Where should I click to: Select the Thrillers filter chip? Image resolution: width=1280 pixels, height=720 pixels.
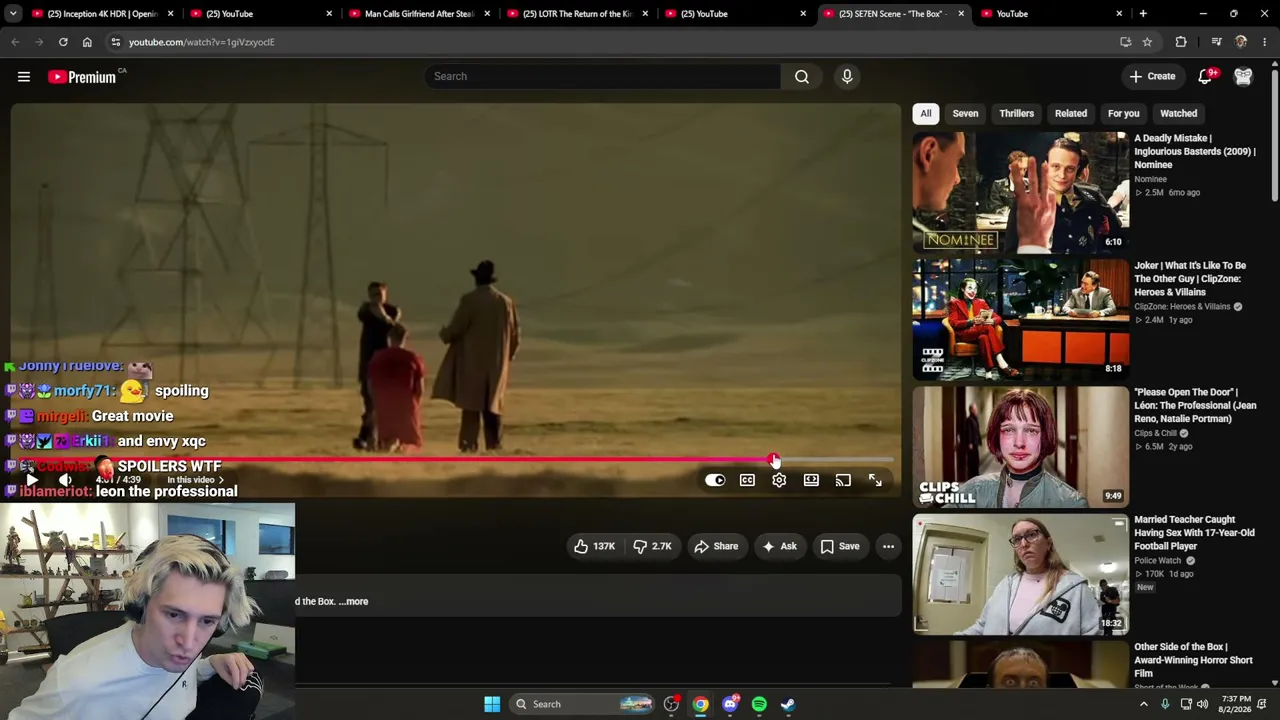point(1016,113)
